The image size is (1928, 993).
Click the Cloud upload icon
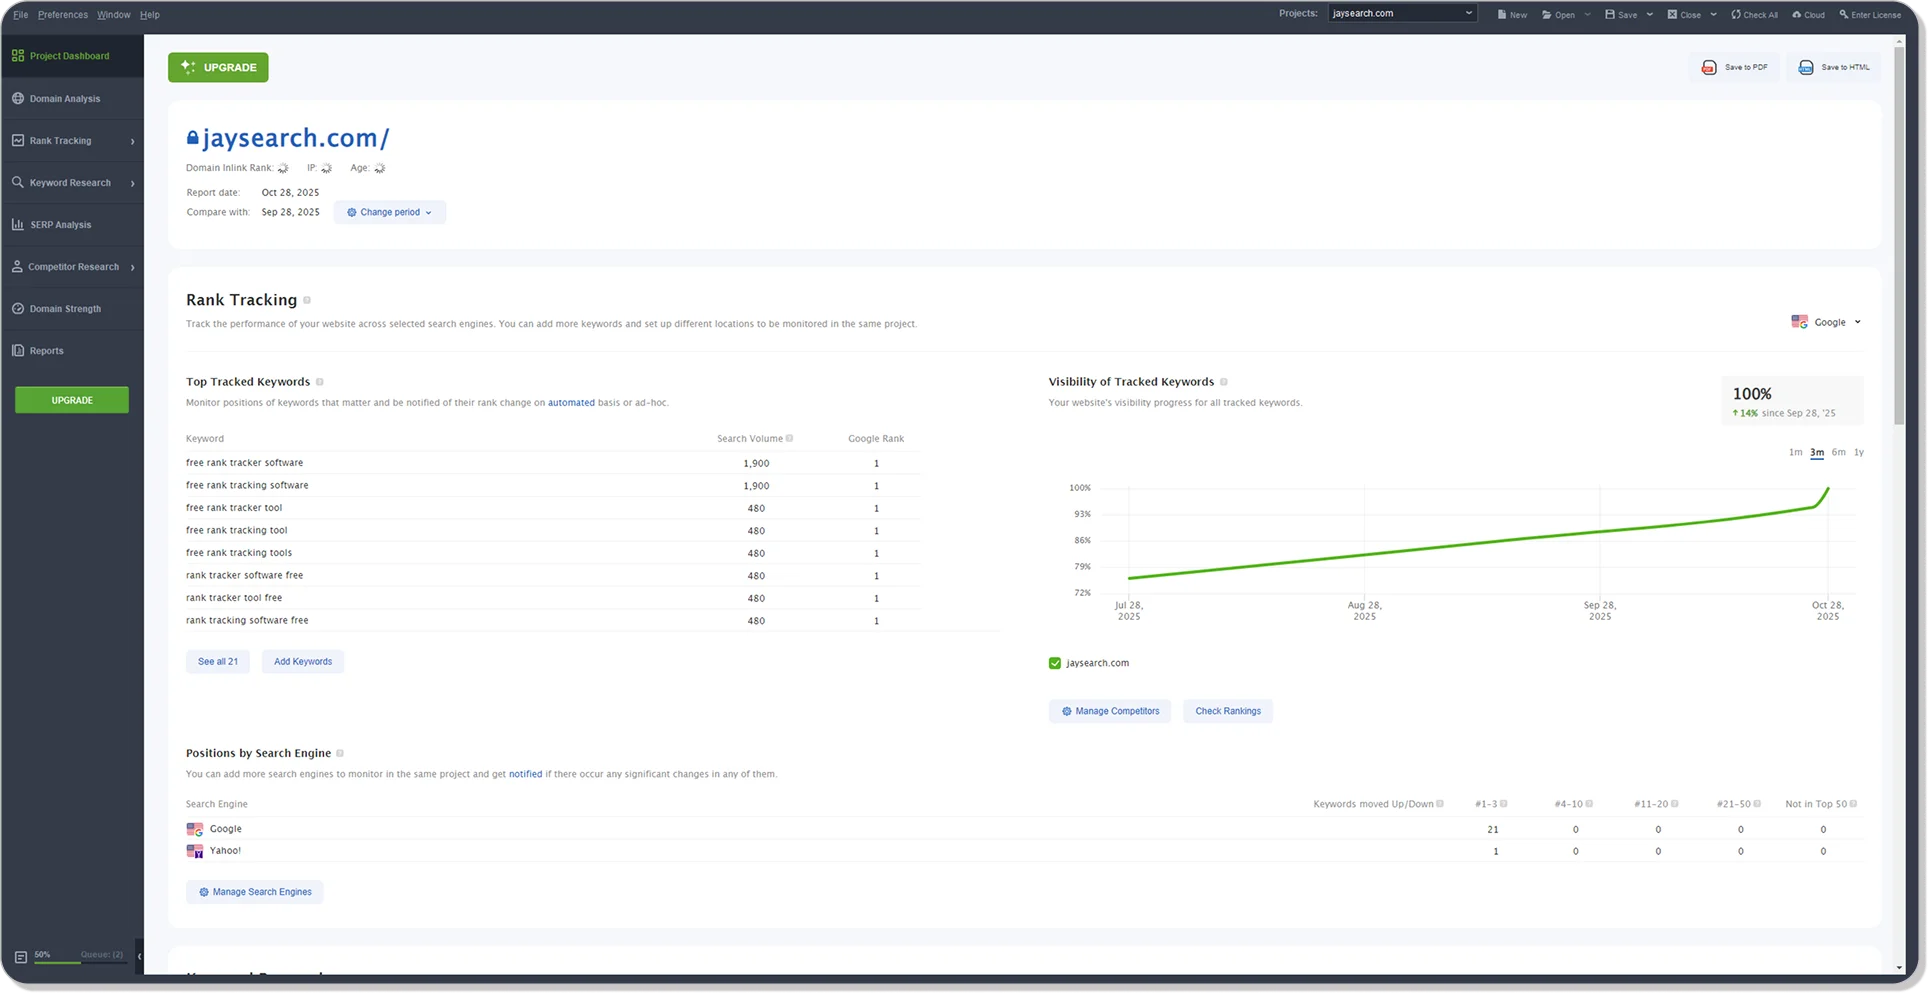(1797, 14)
